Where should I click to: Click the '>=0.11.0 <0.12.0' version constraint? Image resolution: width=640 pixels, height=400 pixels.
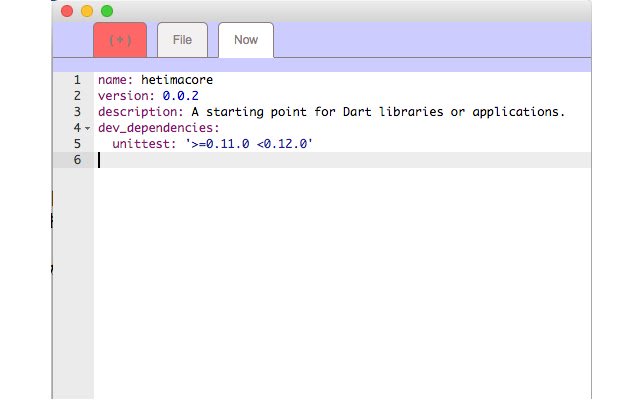tap(249, 144)
